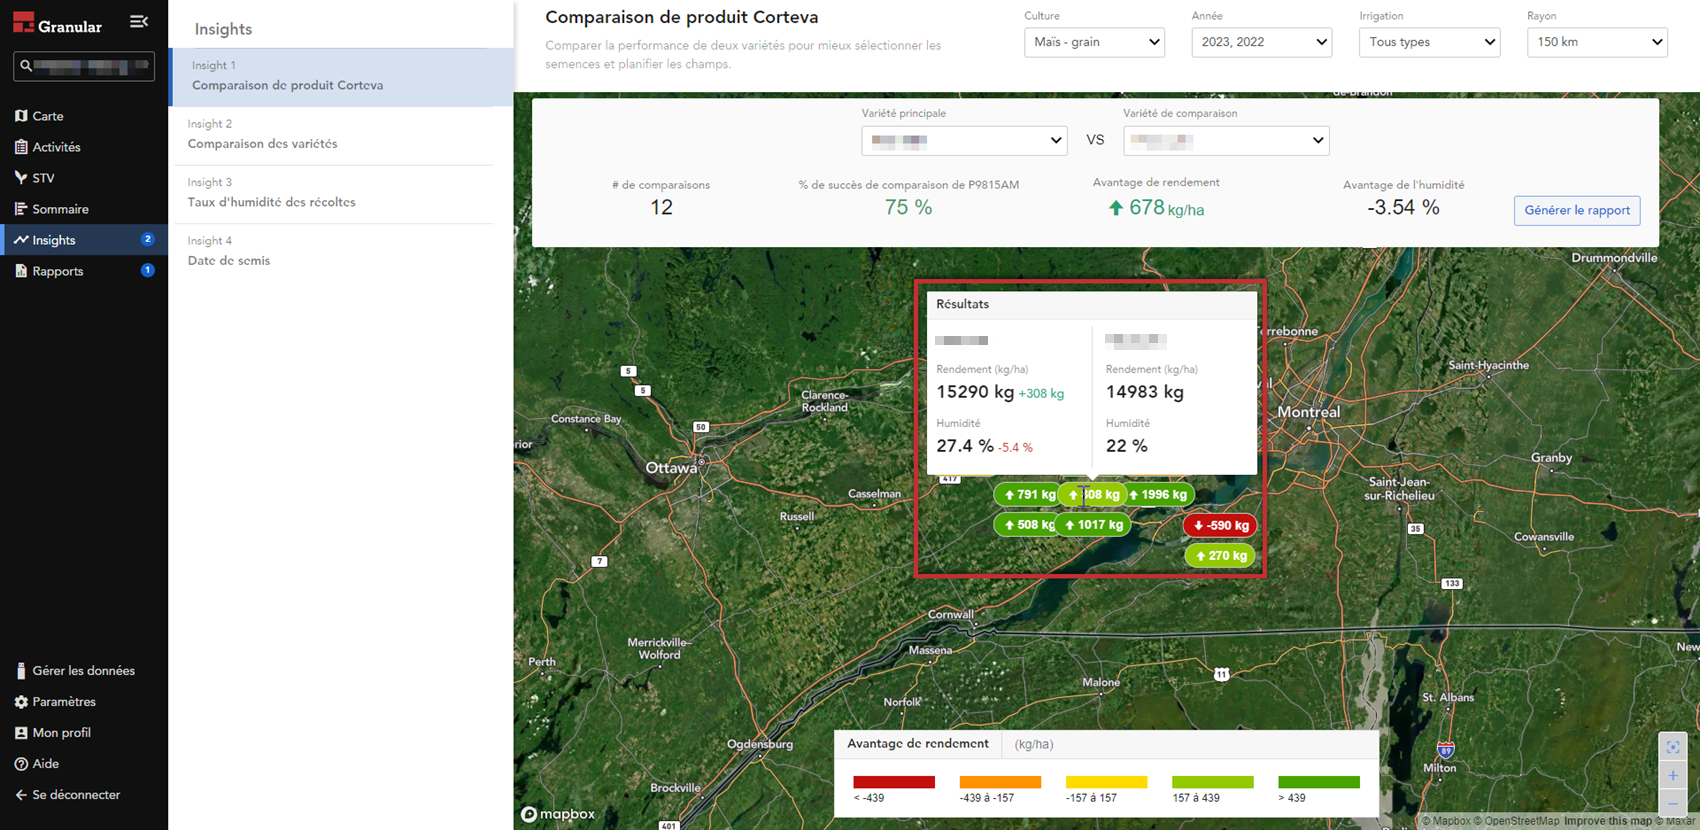This screenshot has width=1700, height=830.
Task: Click the sidebar search field
Action: pos(84,66)
